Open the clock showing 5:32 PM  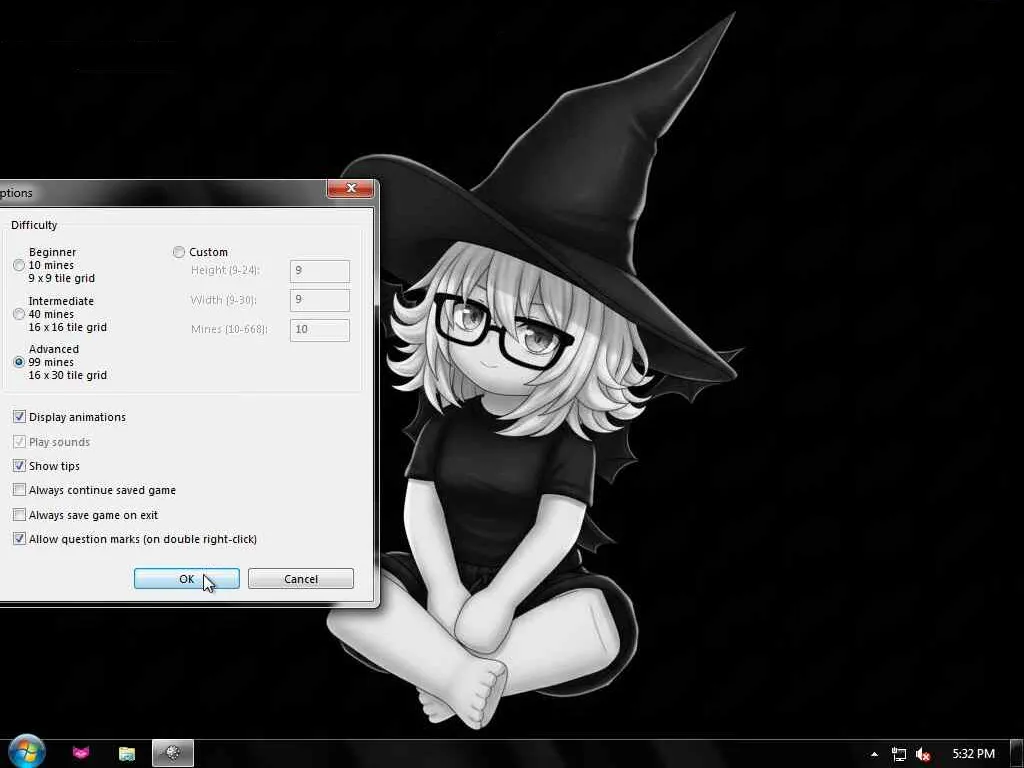pos(974,754)
